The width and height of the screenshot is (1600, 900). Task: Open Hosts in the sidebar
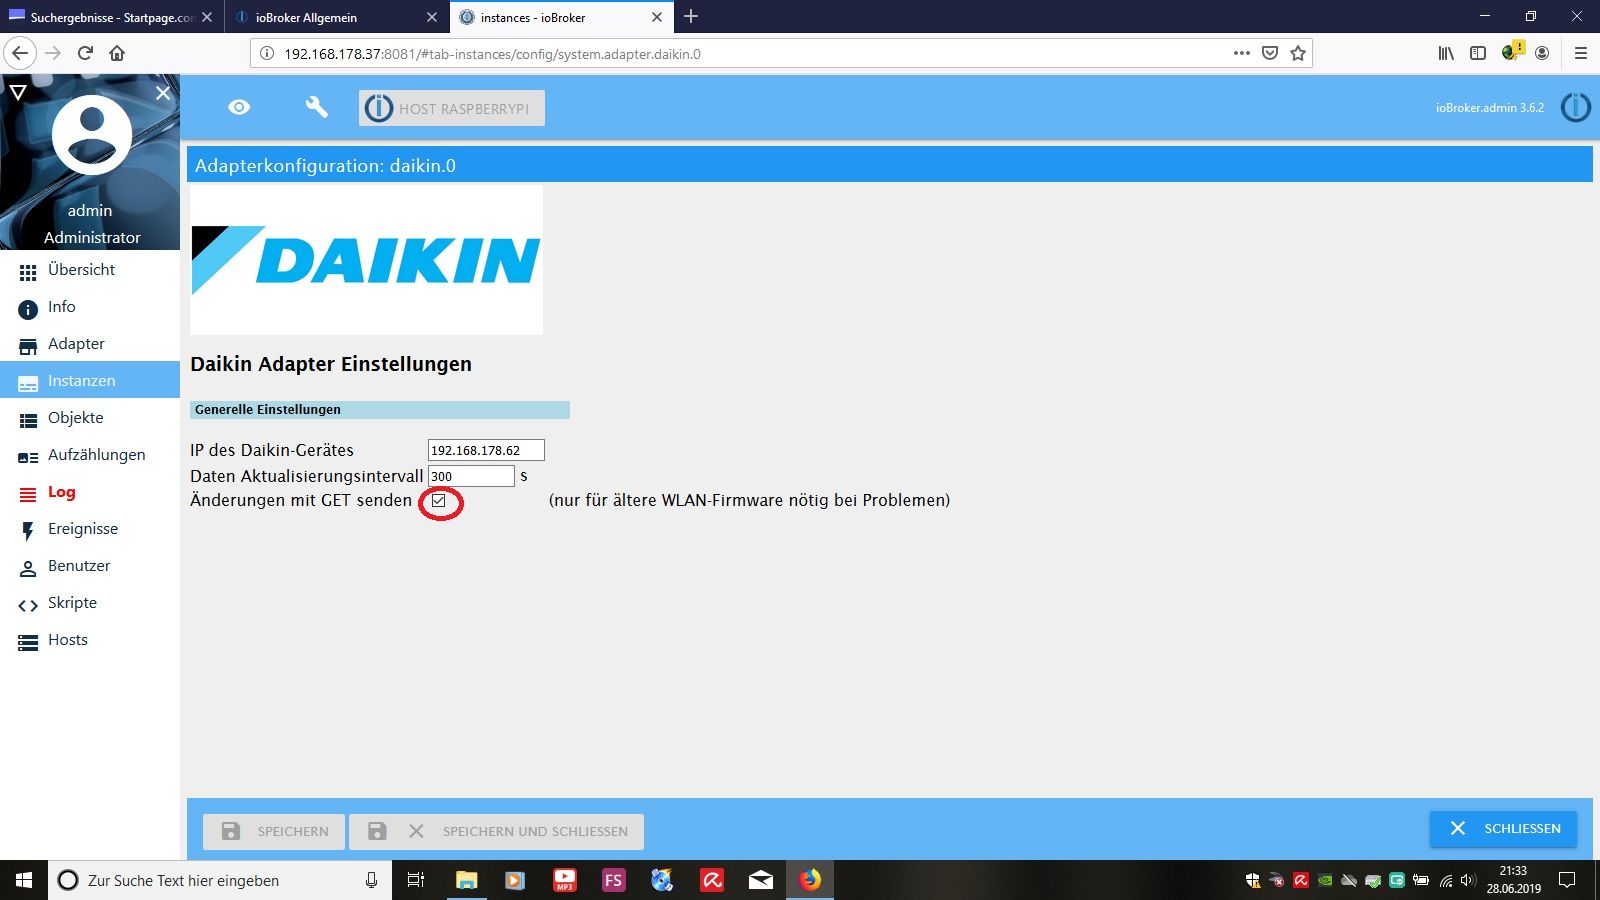click(90, 640)
